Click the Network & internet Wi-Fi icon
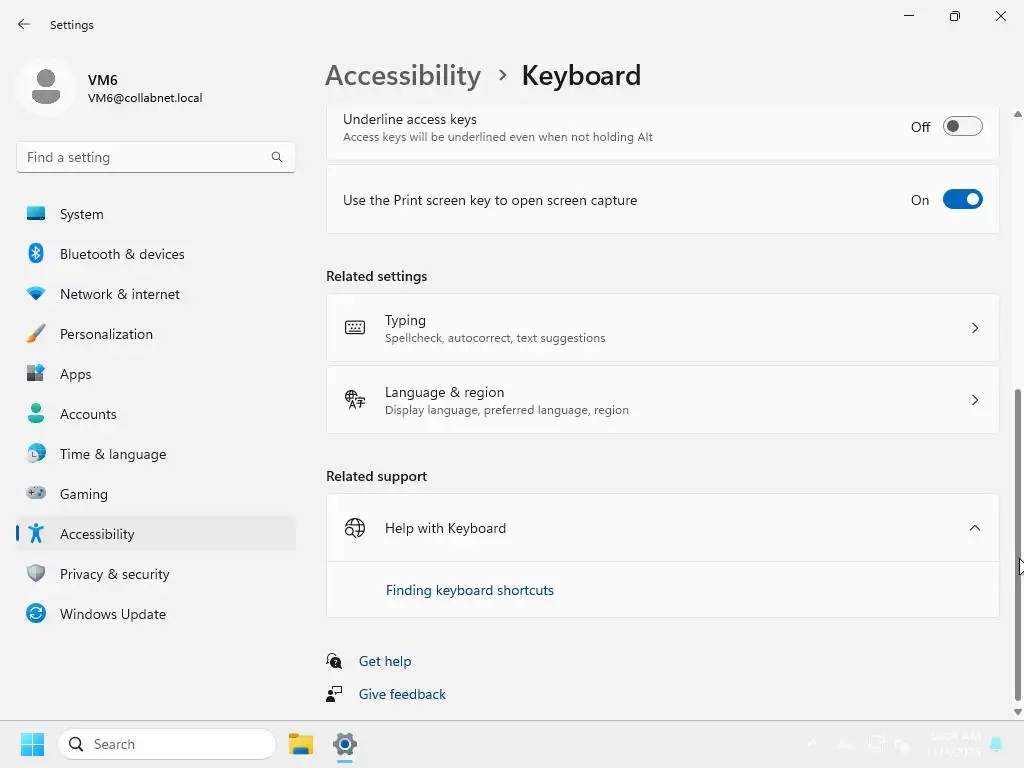Screen dimensions: 1024x768 (36, 294)
